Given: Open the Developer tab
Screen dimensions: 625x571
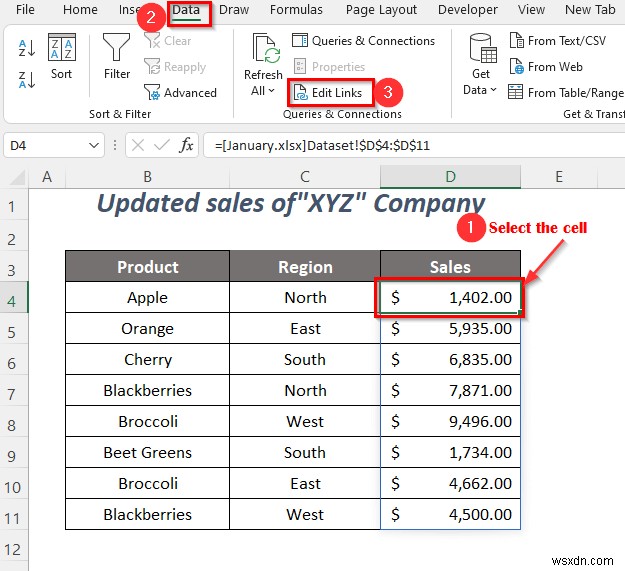Looking at the screenshot, I should point(468,10).
